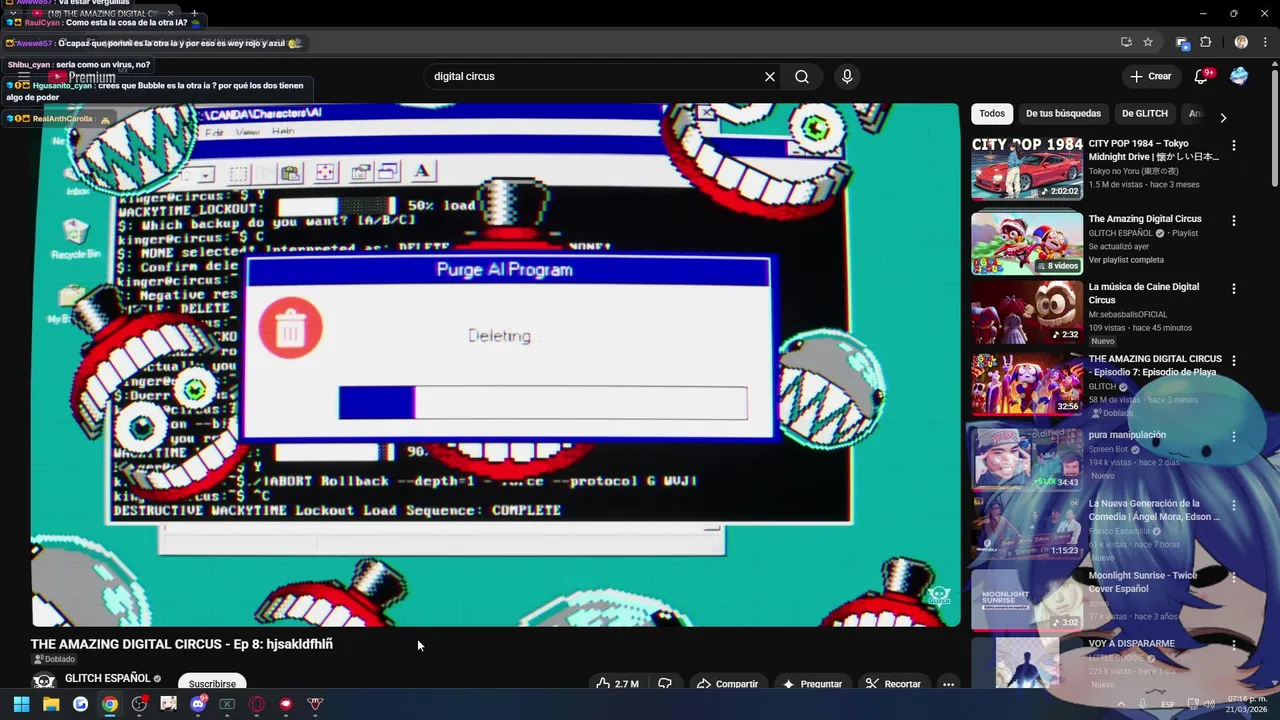
Task: Open Episodio 7: Episodio de Playa thumbnail
Action: click(1027, 383)
